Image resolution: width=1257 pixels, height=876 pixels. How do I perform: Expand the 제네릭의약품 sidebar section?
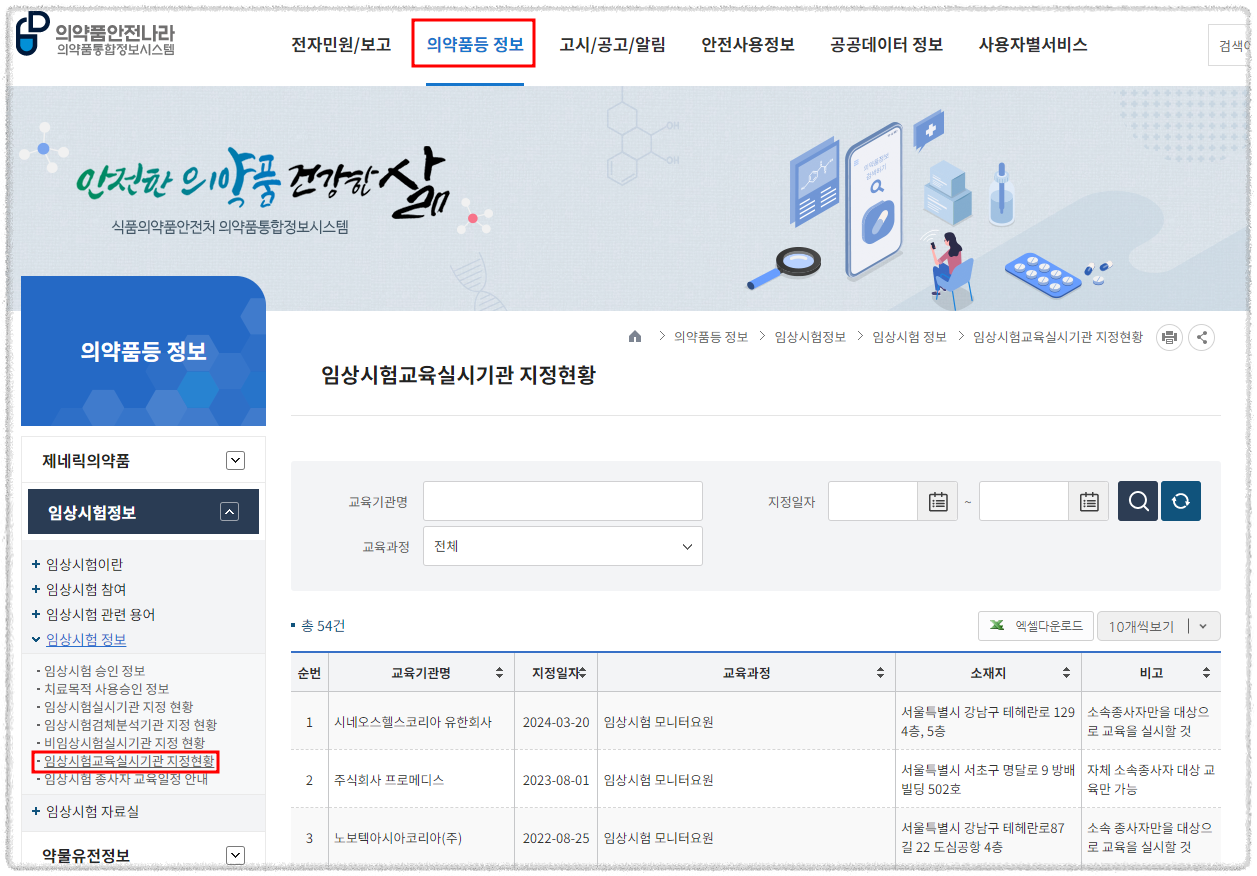(235, 460)
